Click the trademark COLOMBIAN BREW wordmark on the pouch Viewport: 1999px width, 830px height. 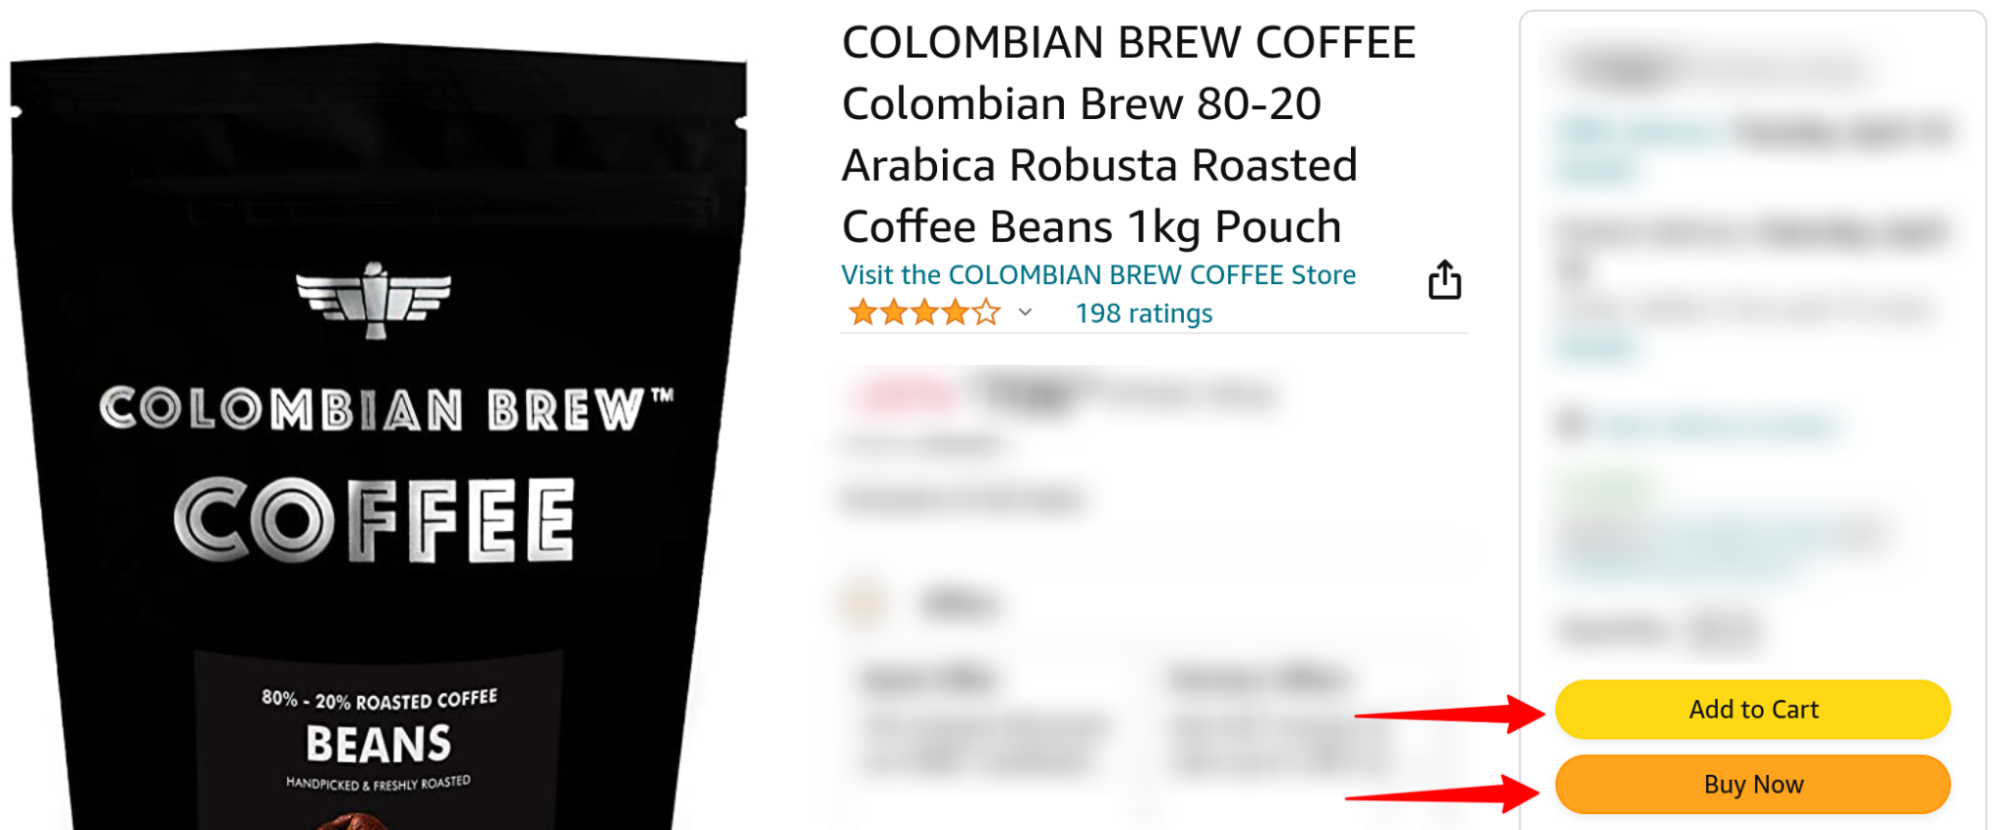[386, 410]
